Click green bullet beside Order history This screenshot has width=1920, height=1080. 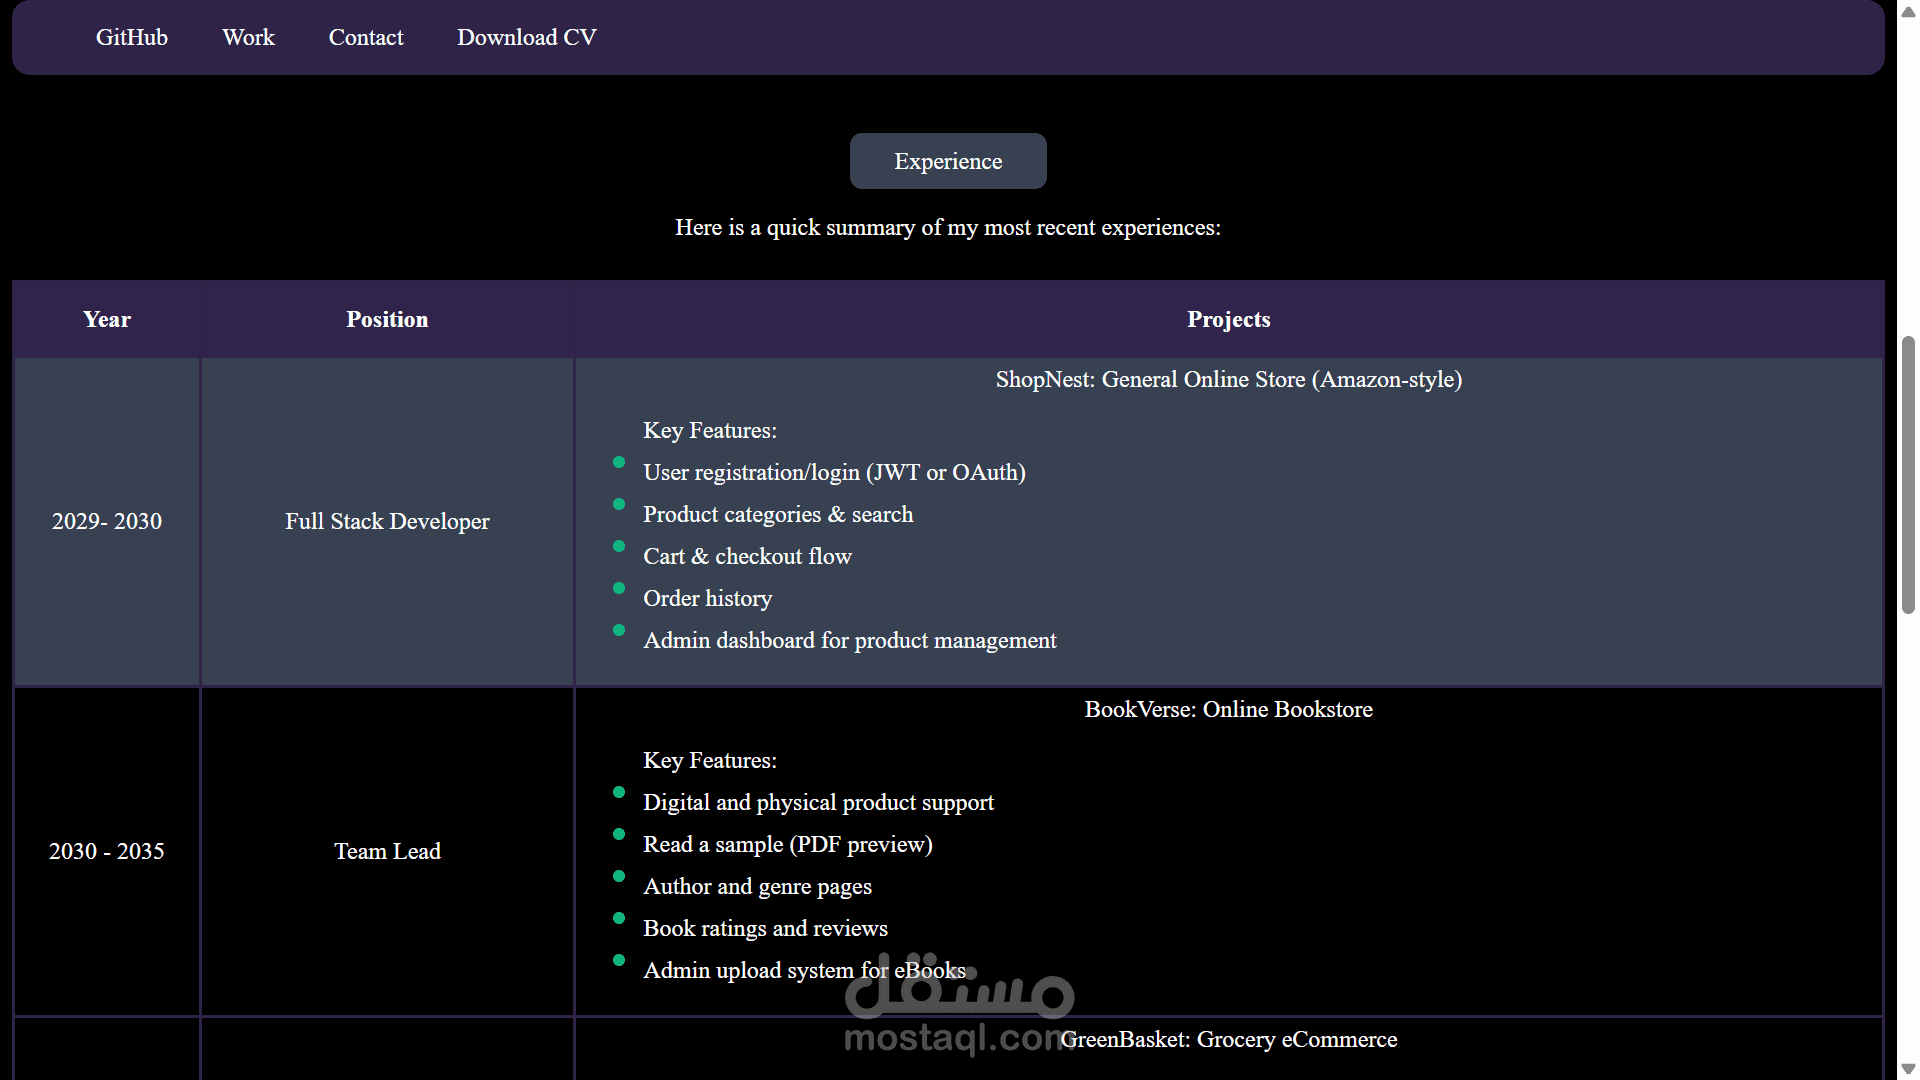(x=619, y=588)
